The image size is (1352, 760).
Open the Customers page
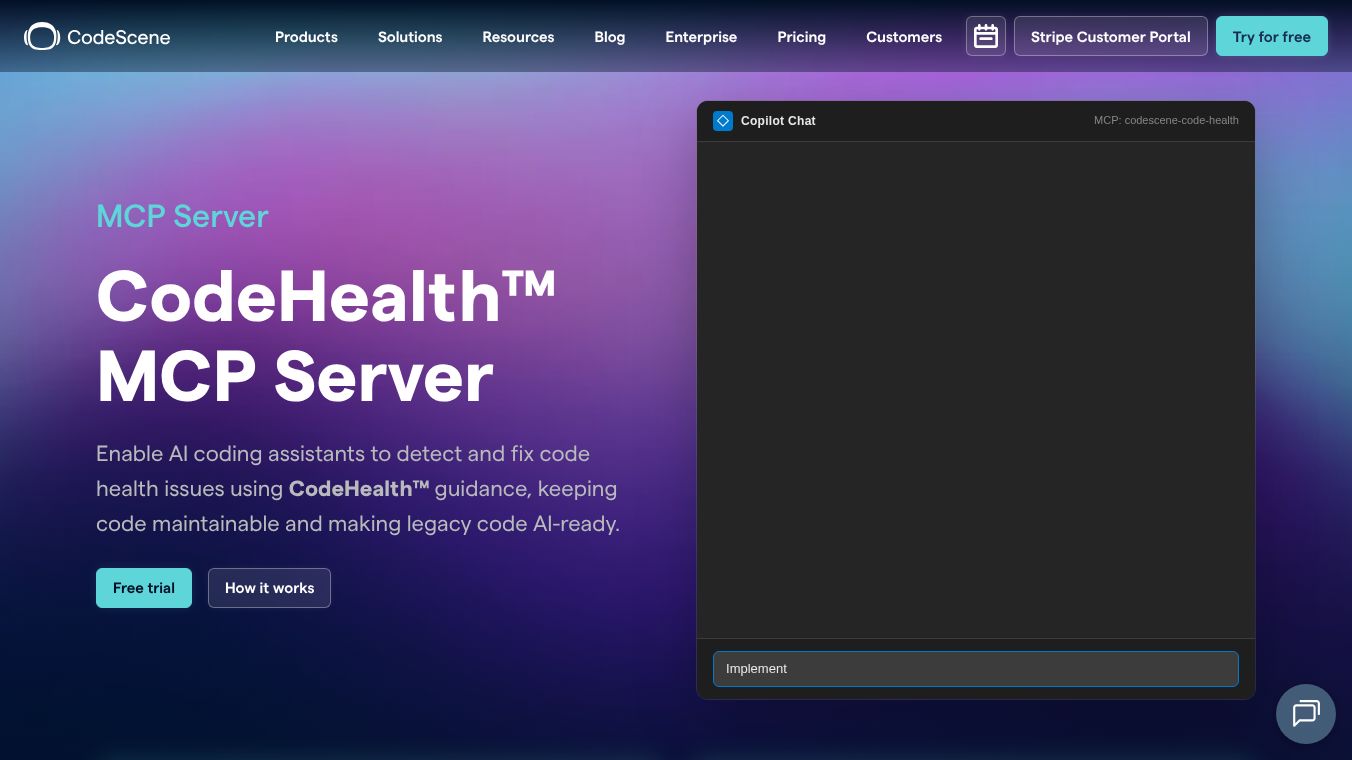click(x=904, y=37)
